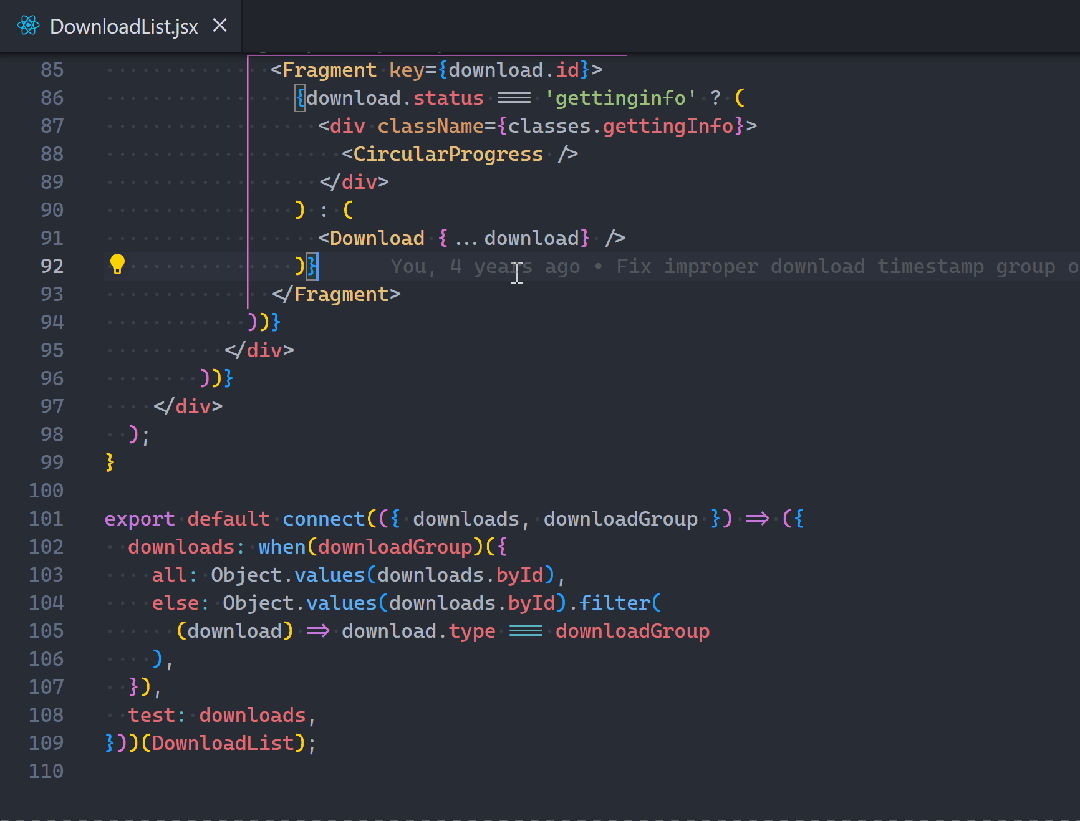The width and height of the screenshot is (1080, 821).
Task: Close the DownloadList.jsx tab
Action: pyautogui.click(x=220, y=26)
